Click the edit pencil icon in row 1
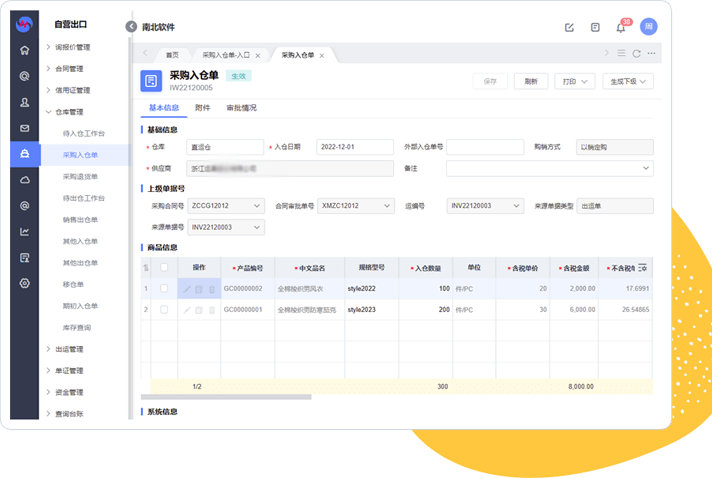This screenshot has width=712, height=478. coord(186,289)
